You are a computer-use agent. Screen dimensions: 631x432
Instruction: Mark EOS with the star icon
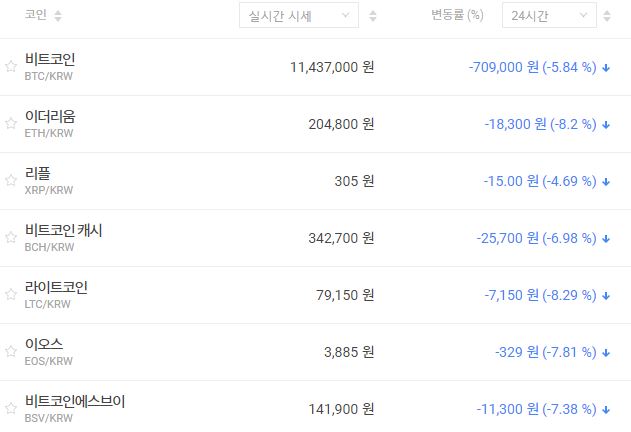coord(11,352)
